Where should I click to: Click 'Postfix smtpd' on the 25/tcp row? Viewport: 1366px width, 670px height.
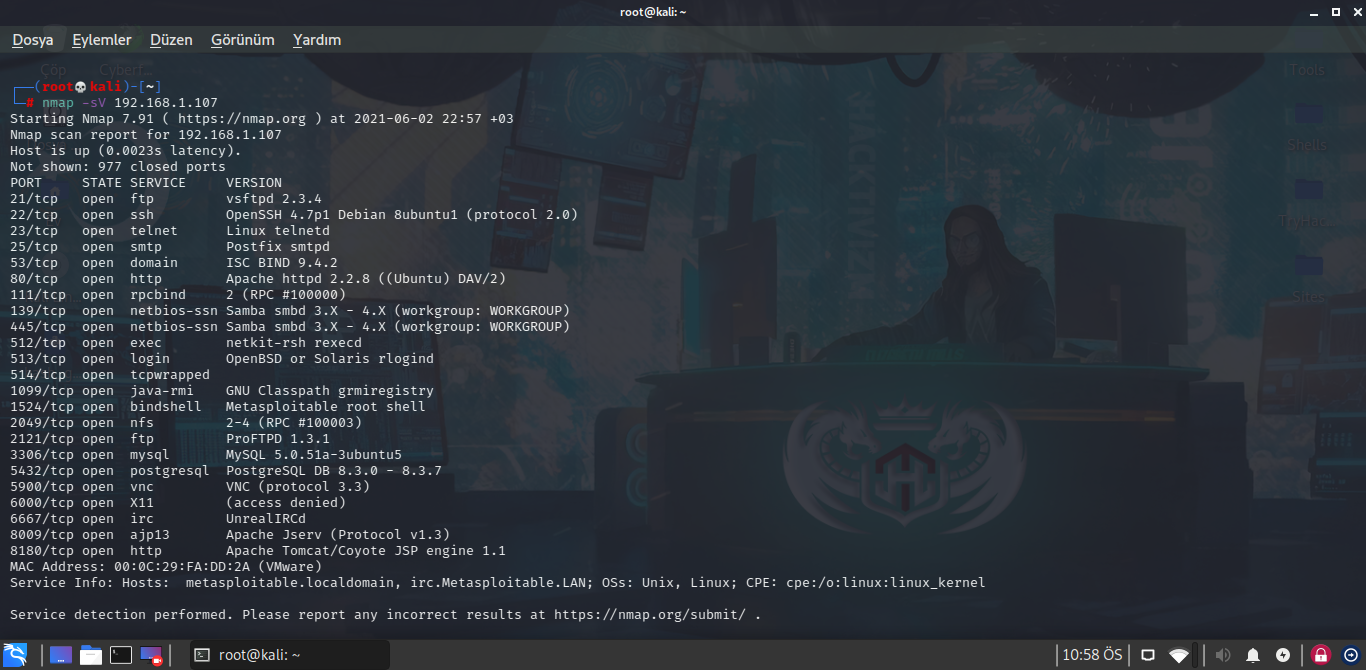click(278, 247)
